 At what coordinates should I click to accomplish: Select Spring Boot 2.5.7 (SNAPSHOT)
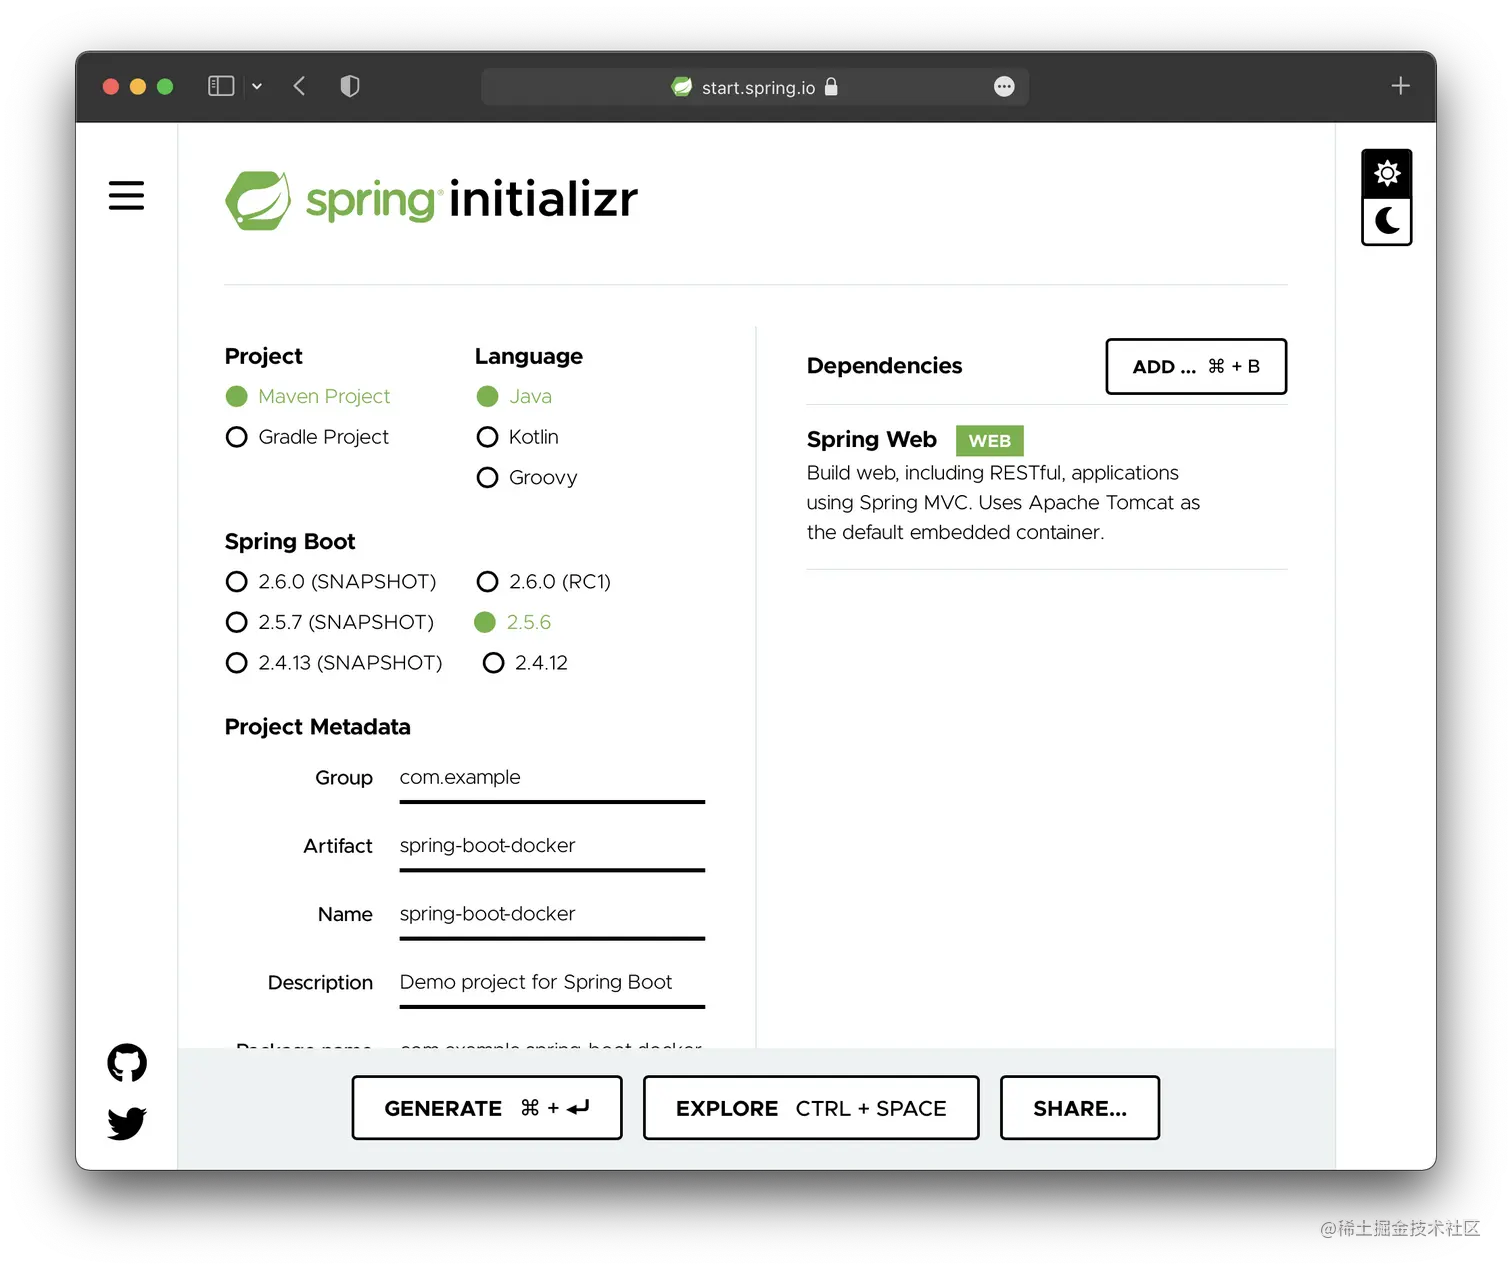click(x=330, y=622)
